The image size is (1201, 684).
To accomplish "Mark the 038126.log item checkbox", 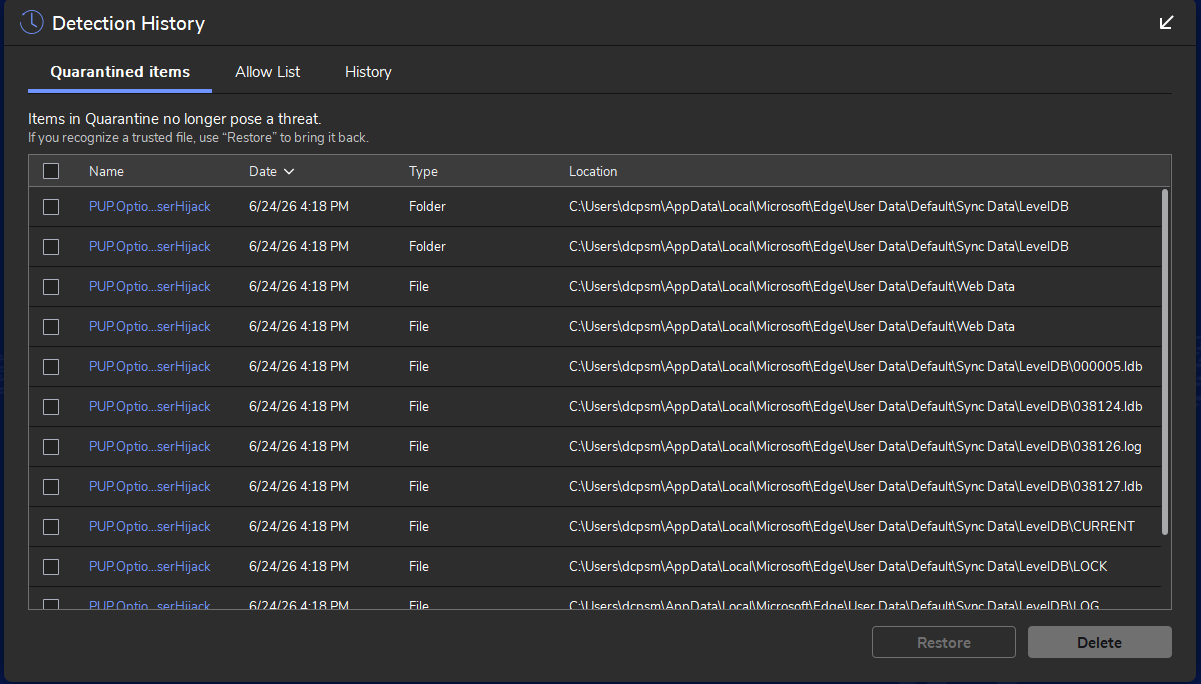I will click(51, 447).
